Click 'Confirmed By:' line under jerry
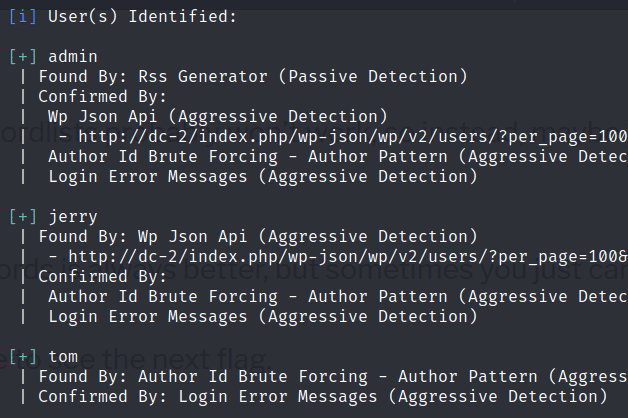This screenshot has height=418, width=628. [103, 277]
